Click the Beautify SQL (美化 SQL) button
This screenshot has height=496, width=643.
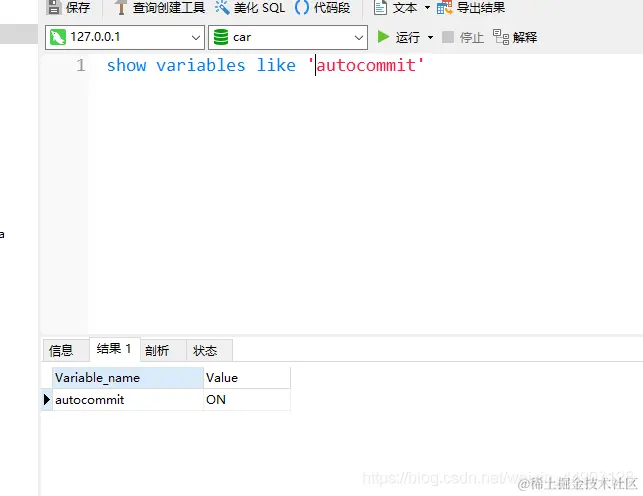click(x=250, y=7)
